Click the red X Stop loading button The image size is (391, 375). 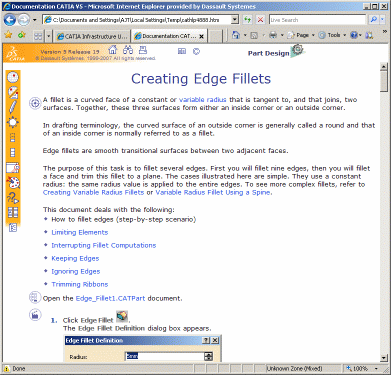click(260, 20)
